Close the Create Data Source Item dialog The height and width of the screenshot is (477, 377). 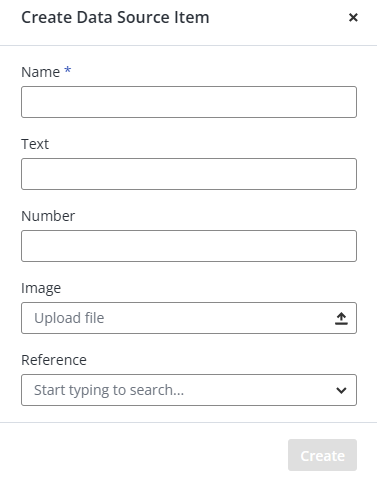coord(353,17)
